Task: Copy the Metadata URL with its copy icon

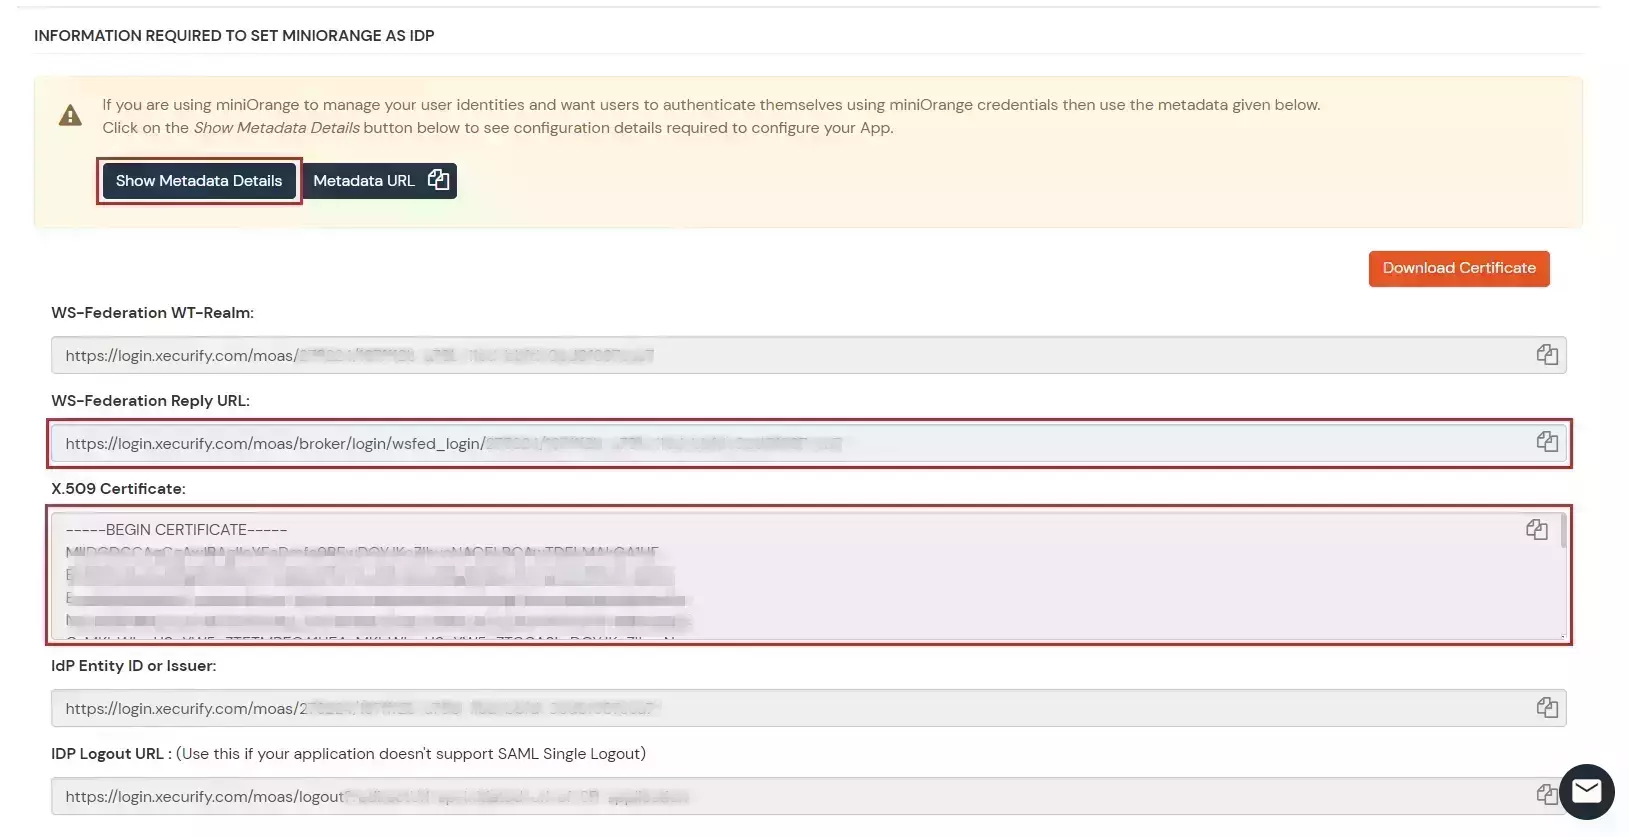Action: [438, 180]
